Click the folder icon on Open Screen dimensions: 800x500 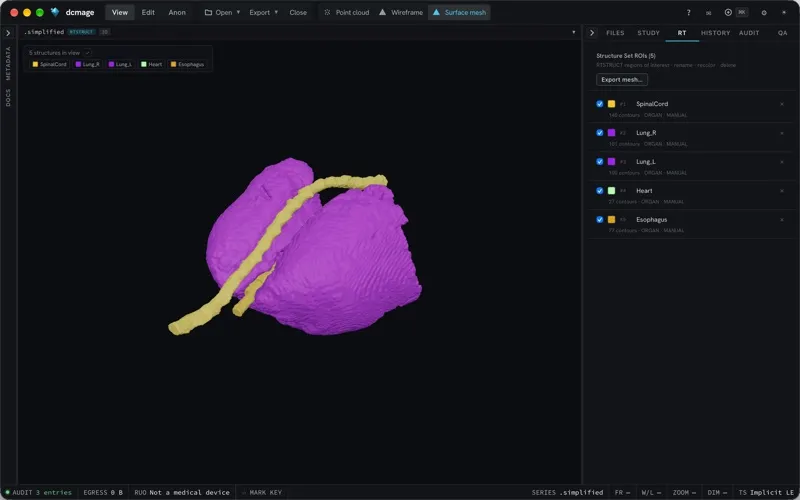[208, 12]
